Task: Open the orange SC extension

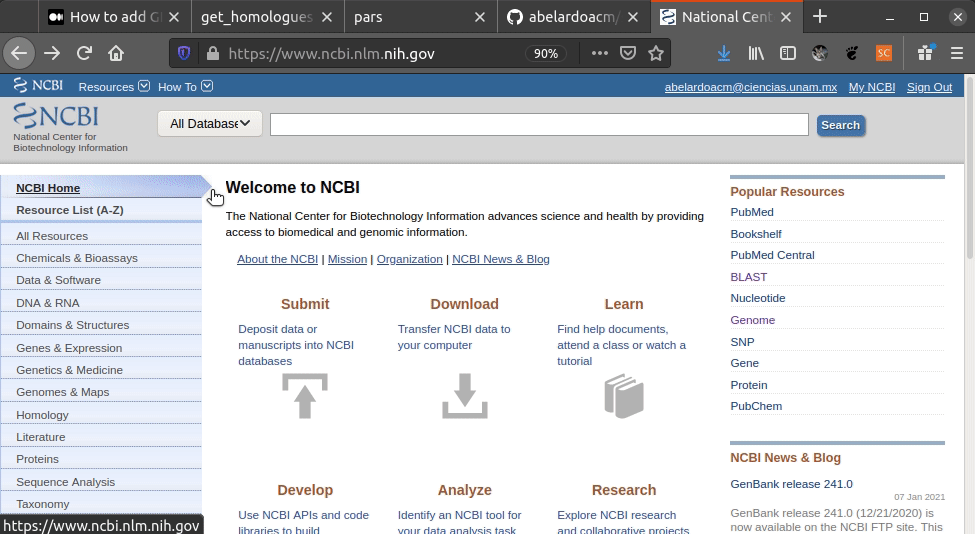Action: click(x=884, y=53)
